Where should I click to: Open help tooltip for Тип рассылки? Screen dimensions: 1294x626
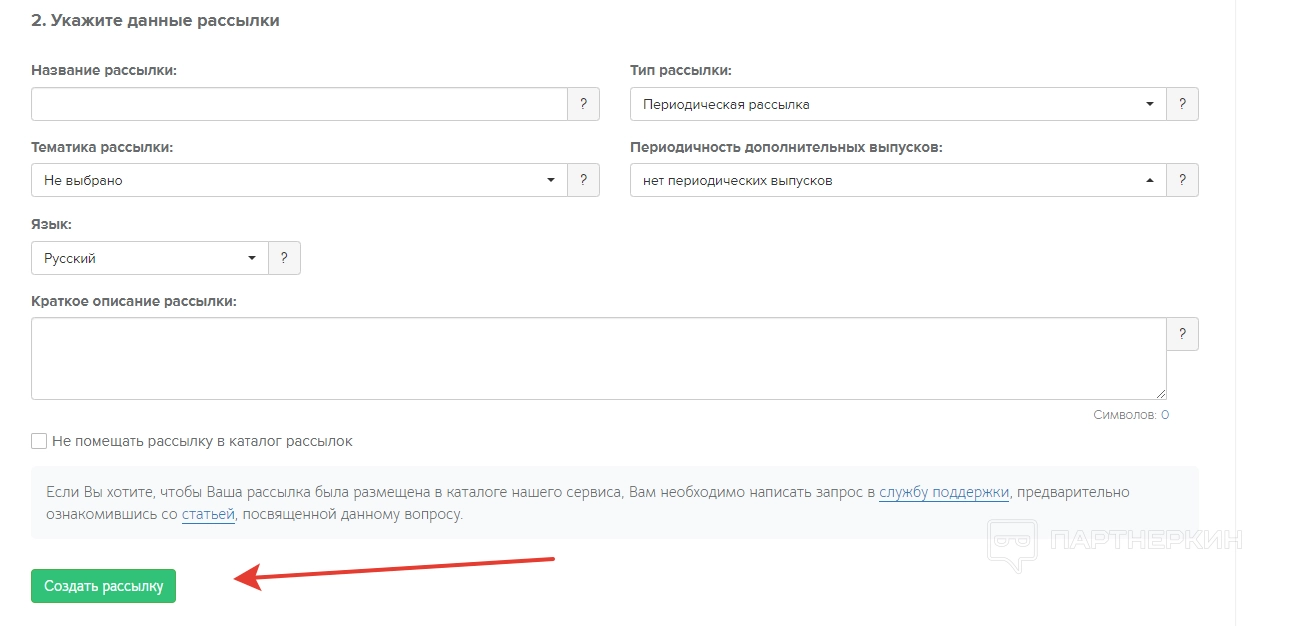[x=1182, y=104]
